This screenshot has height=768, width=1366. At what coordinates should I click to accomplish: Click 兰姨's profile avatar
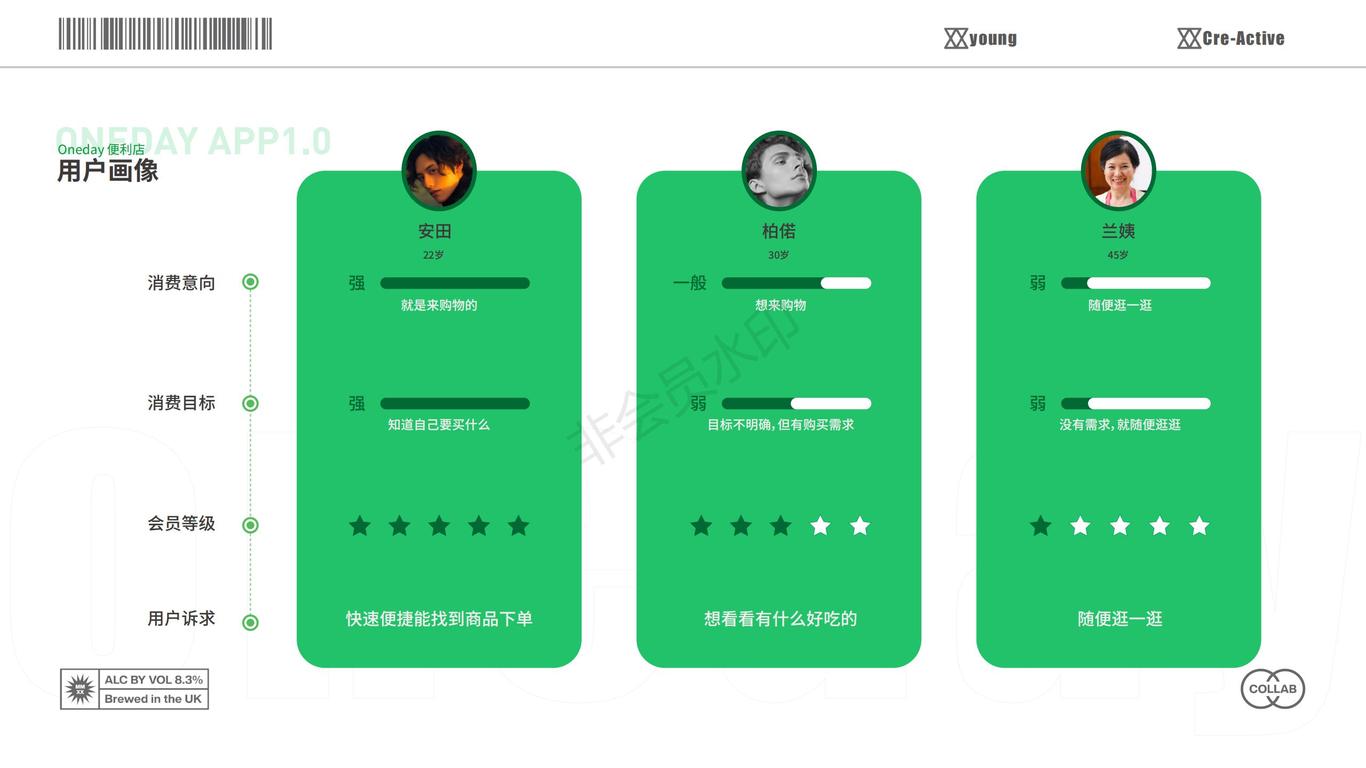(1118, 170)
